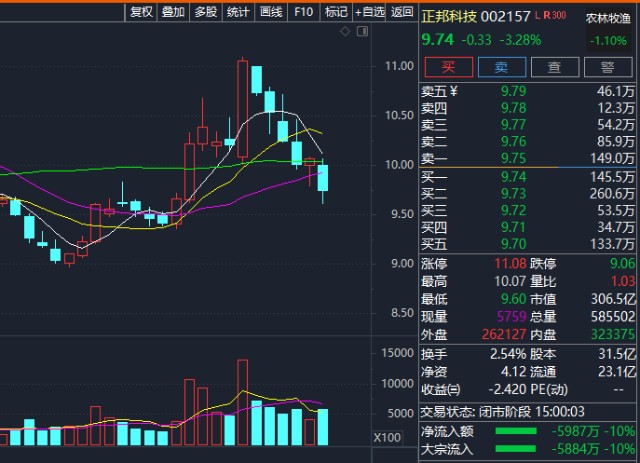Click the blue 卖 sell button

tap(502, 67)
